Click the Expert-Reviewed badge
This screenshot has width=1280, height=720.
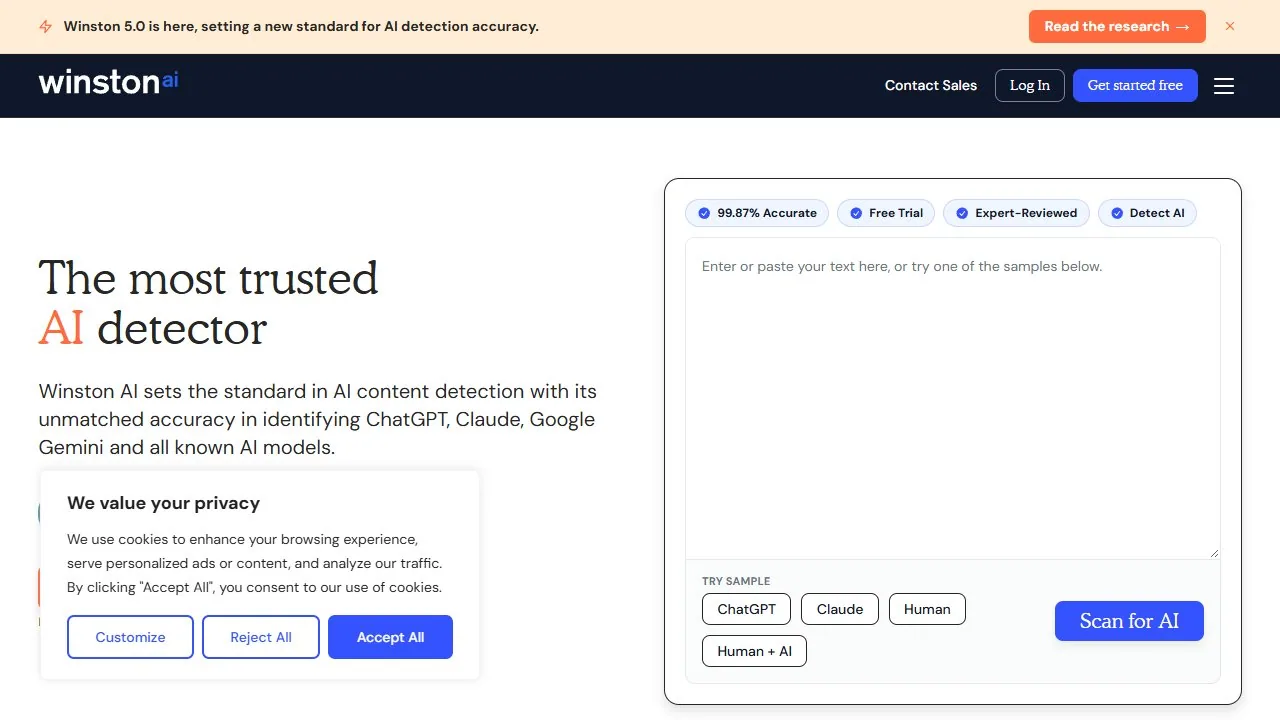1016,213
